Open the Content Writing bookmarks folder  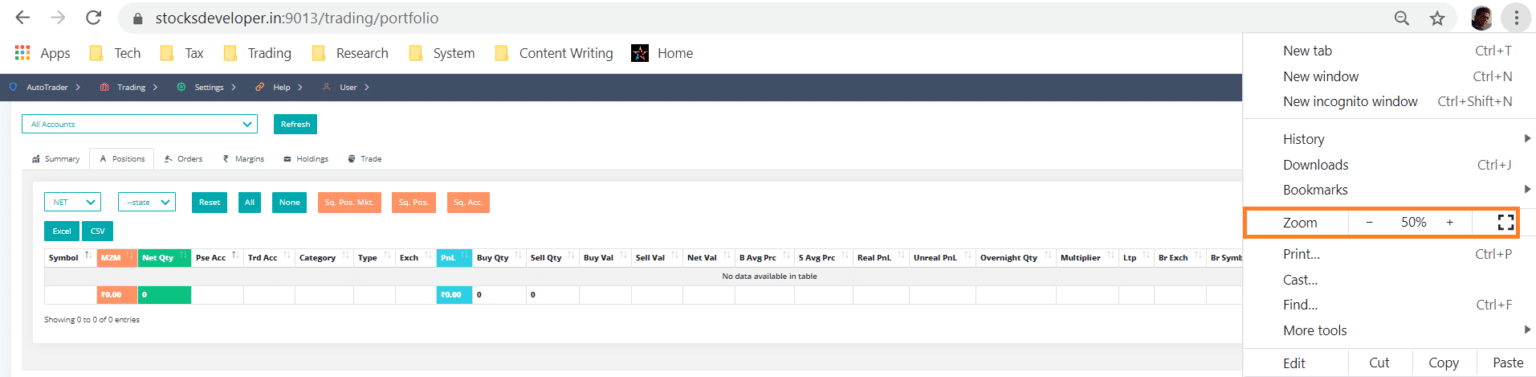554,53
